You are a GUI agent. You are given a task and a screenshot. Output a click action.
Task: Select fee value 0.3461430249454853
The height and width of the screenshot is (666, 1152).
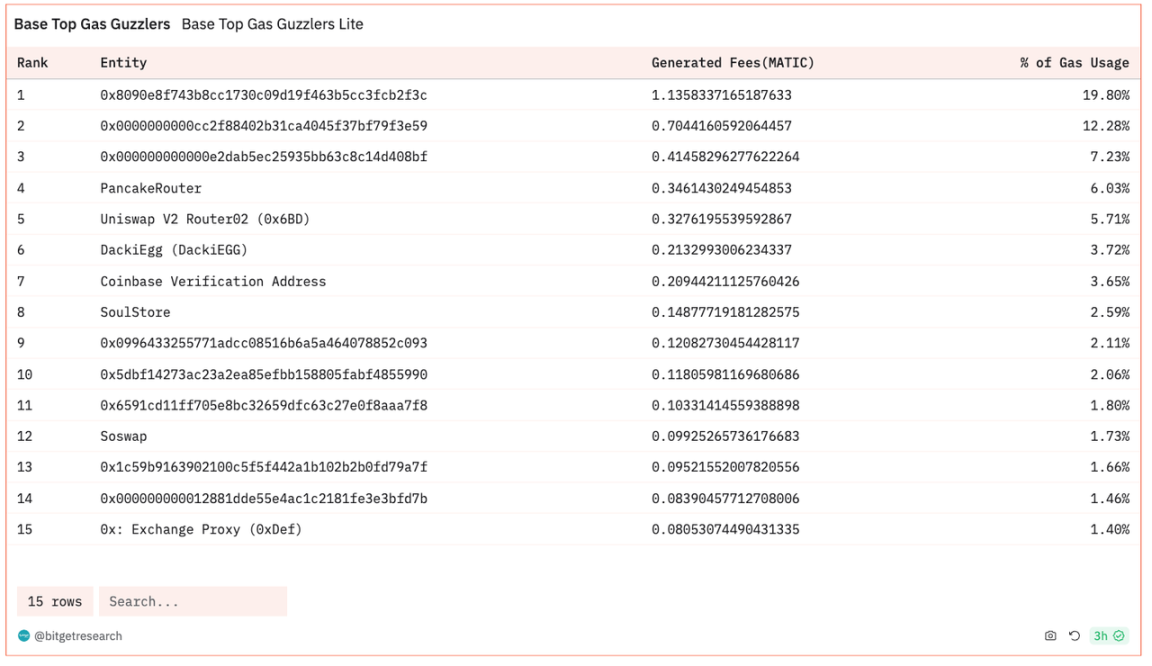click(721, 188)
